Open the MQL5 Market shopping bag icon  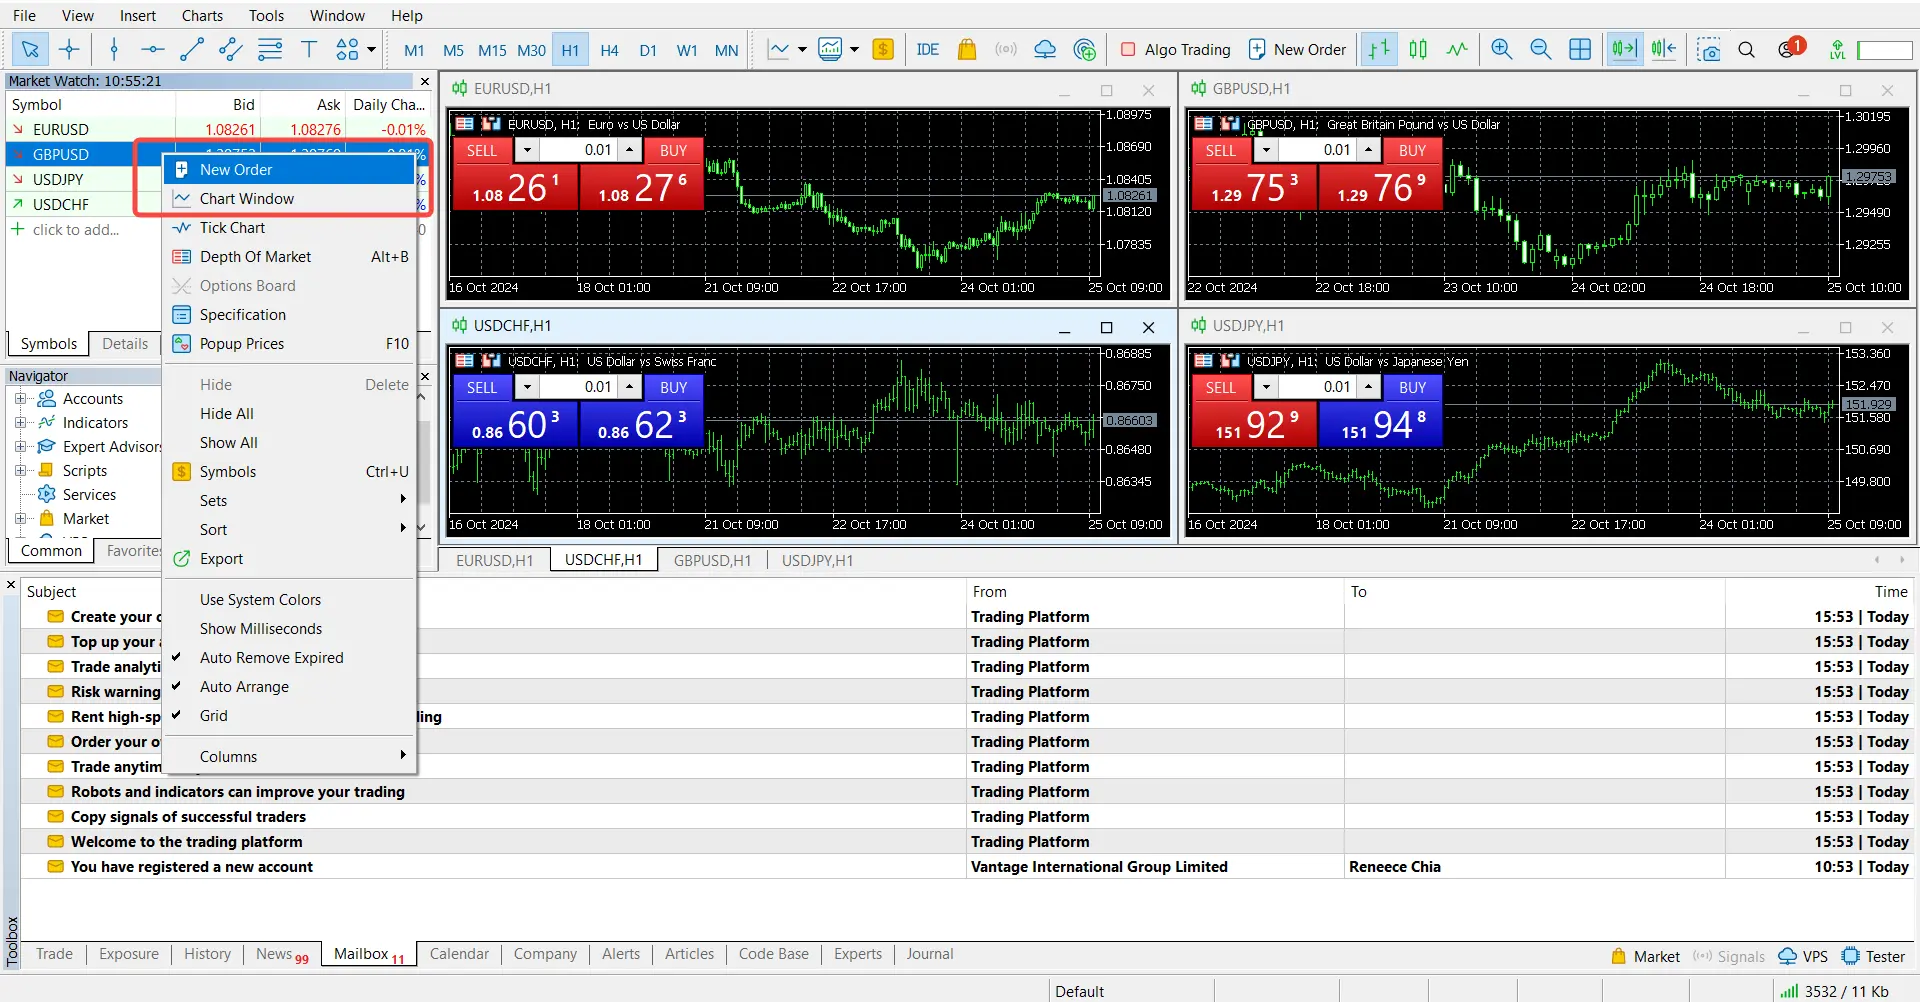click(966, 50)
